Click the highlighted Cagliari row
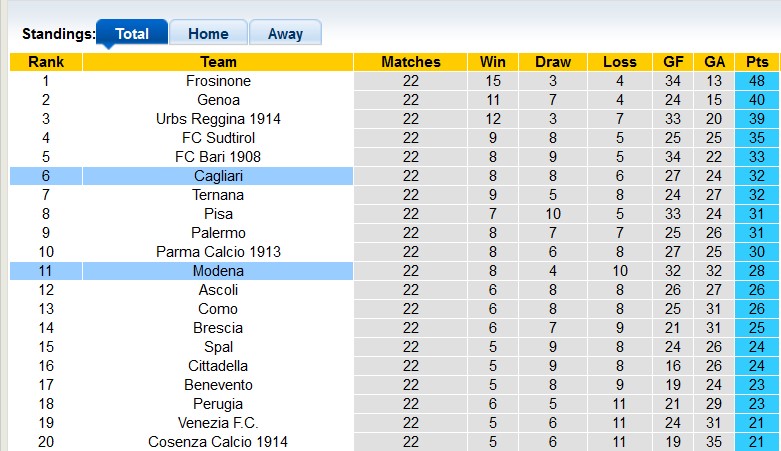 [218, 176]
